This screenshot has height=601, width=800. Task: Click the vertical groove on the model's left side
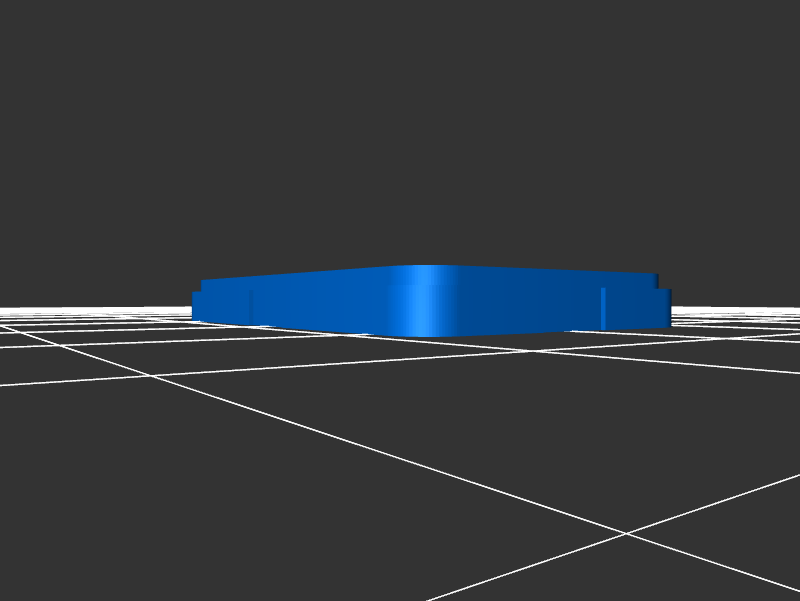point(251,305)
